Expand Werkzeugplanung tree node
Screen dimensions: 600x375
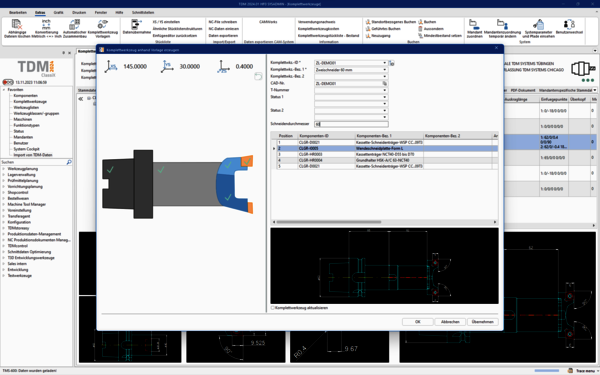(3, 169)
